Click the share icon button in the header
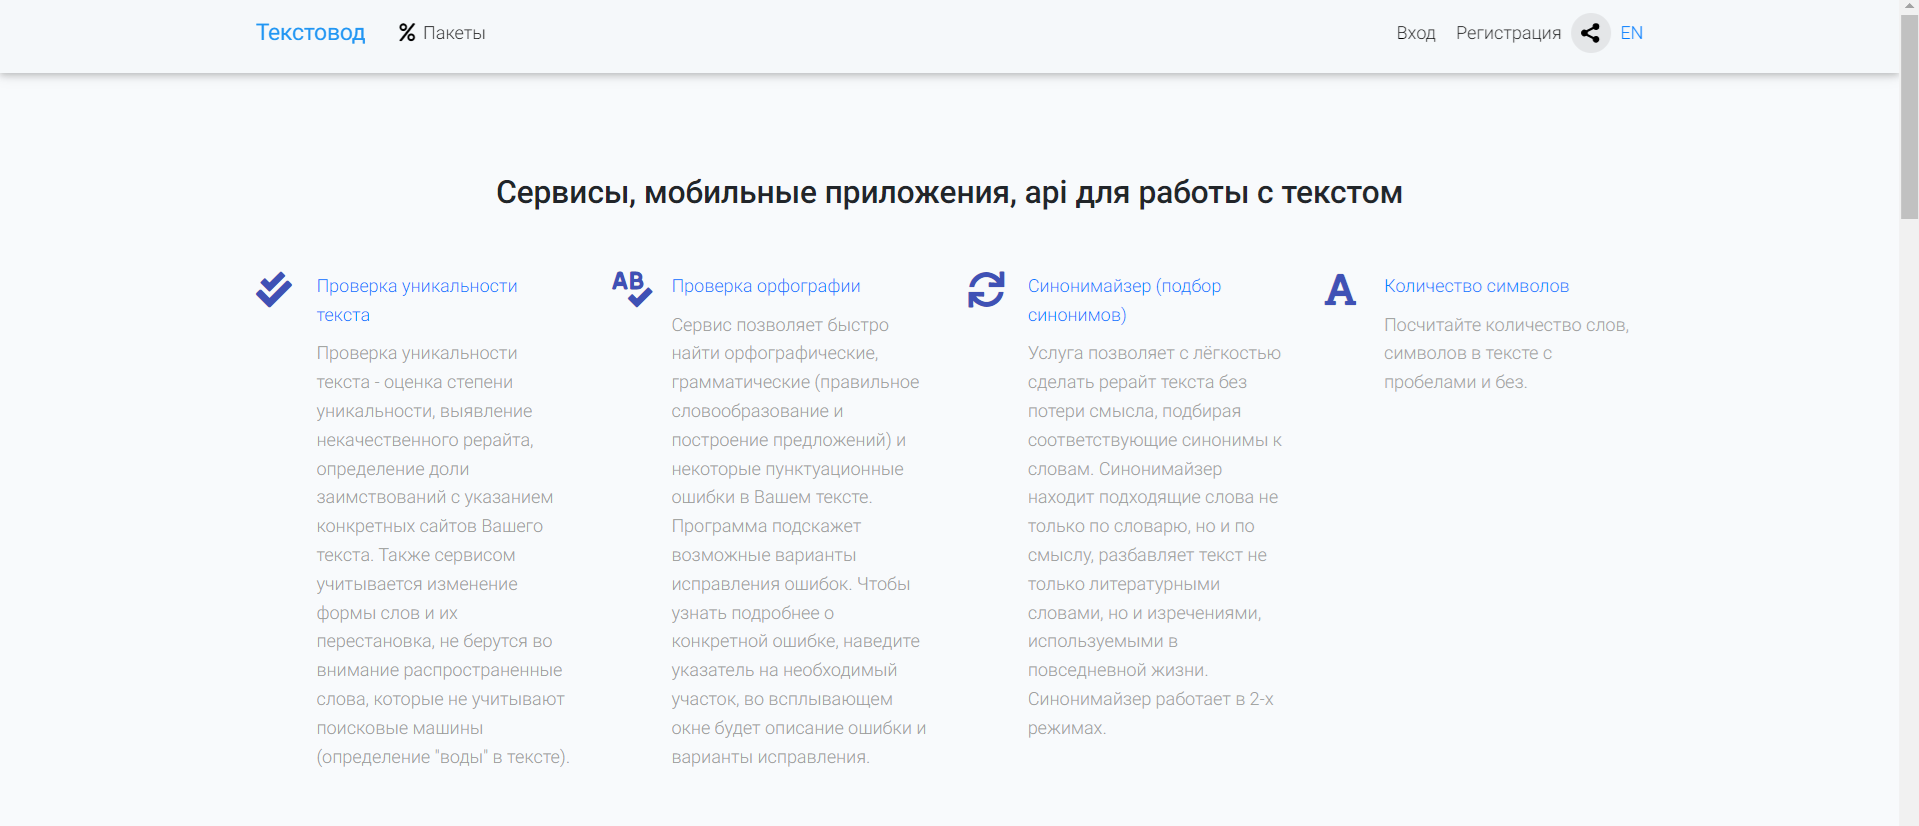 pos(1590,33)
